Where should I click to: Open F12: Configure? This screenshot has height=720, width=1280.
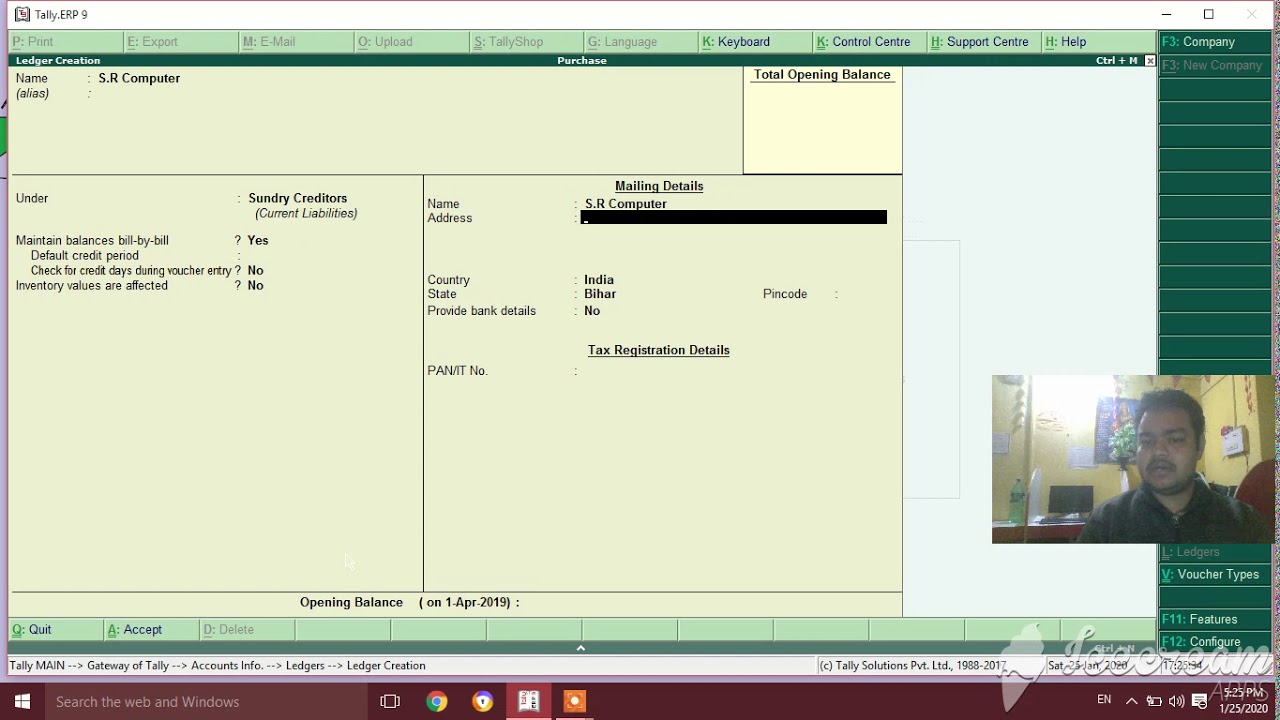click(1214, 641)
